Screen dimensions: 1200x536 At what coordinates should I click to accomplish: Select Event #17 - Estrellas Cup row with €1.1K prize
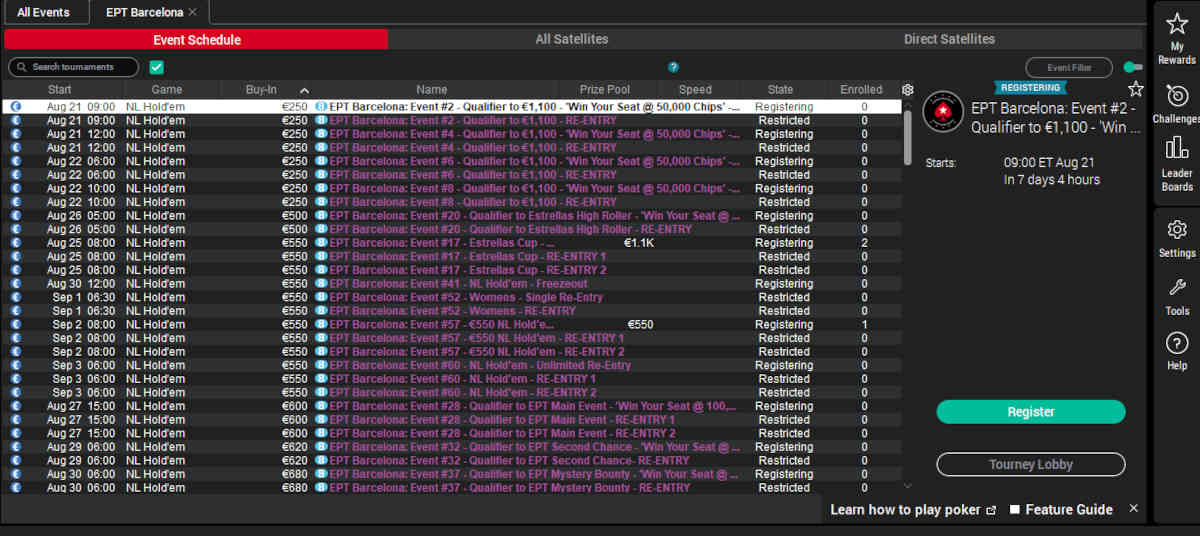point(452,243)
